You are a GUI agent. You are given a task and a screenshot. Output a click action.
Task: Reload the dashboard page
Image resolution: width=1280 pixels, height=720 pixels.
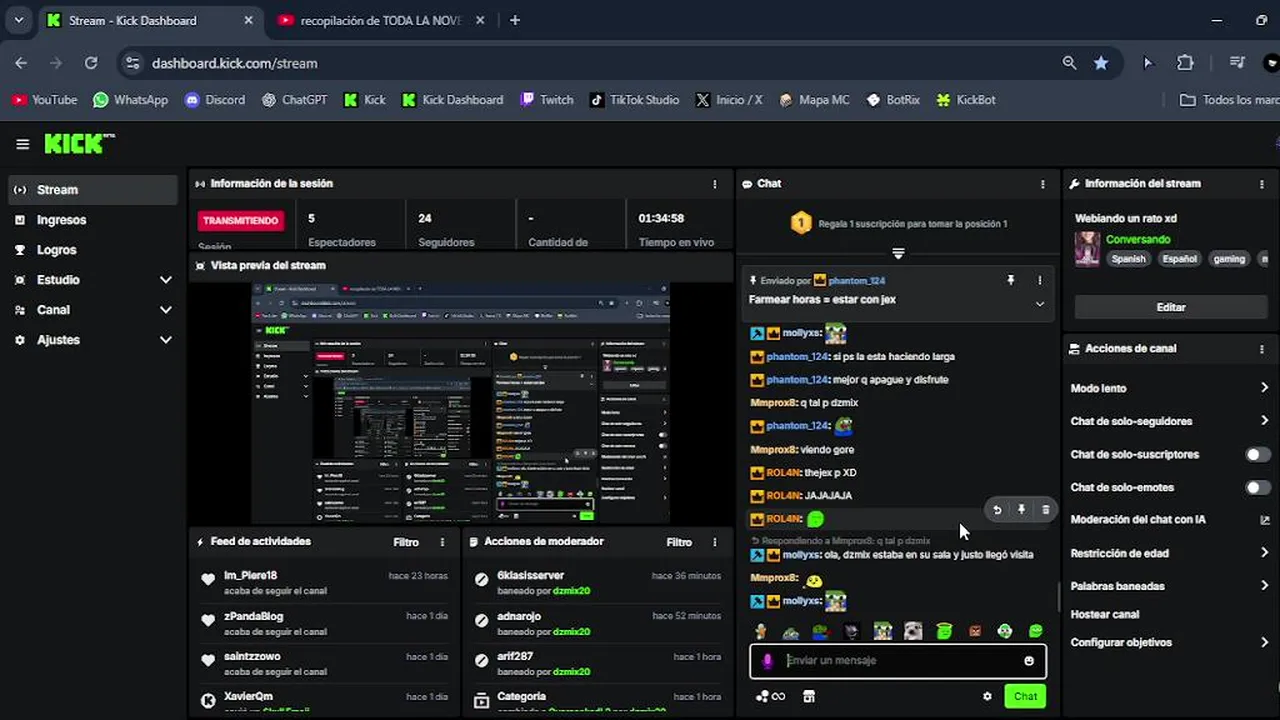point(91,63)
